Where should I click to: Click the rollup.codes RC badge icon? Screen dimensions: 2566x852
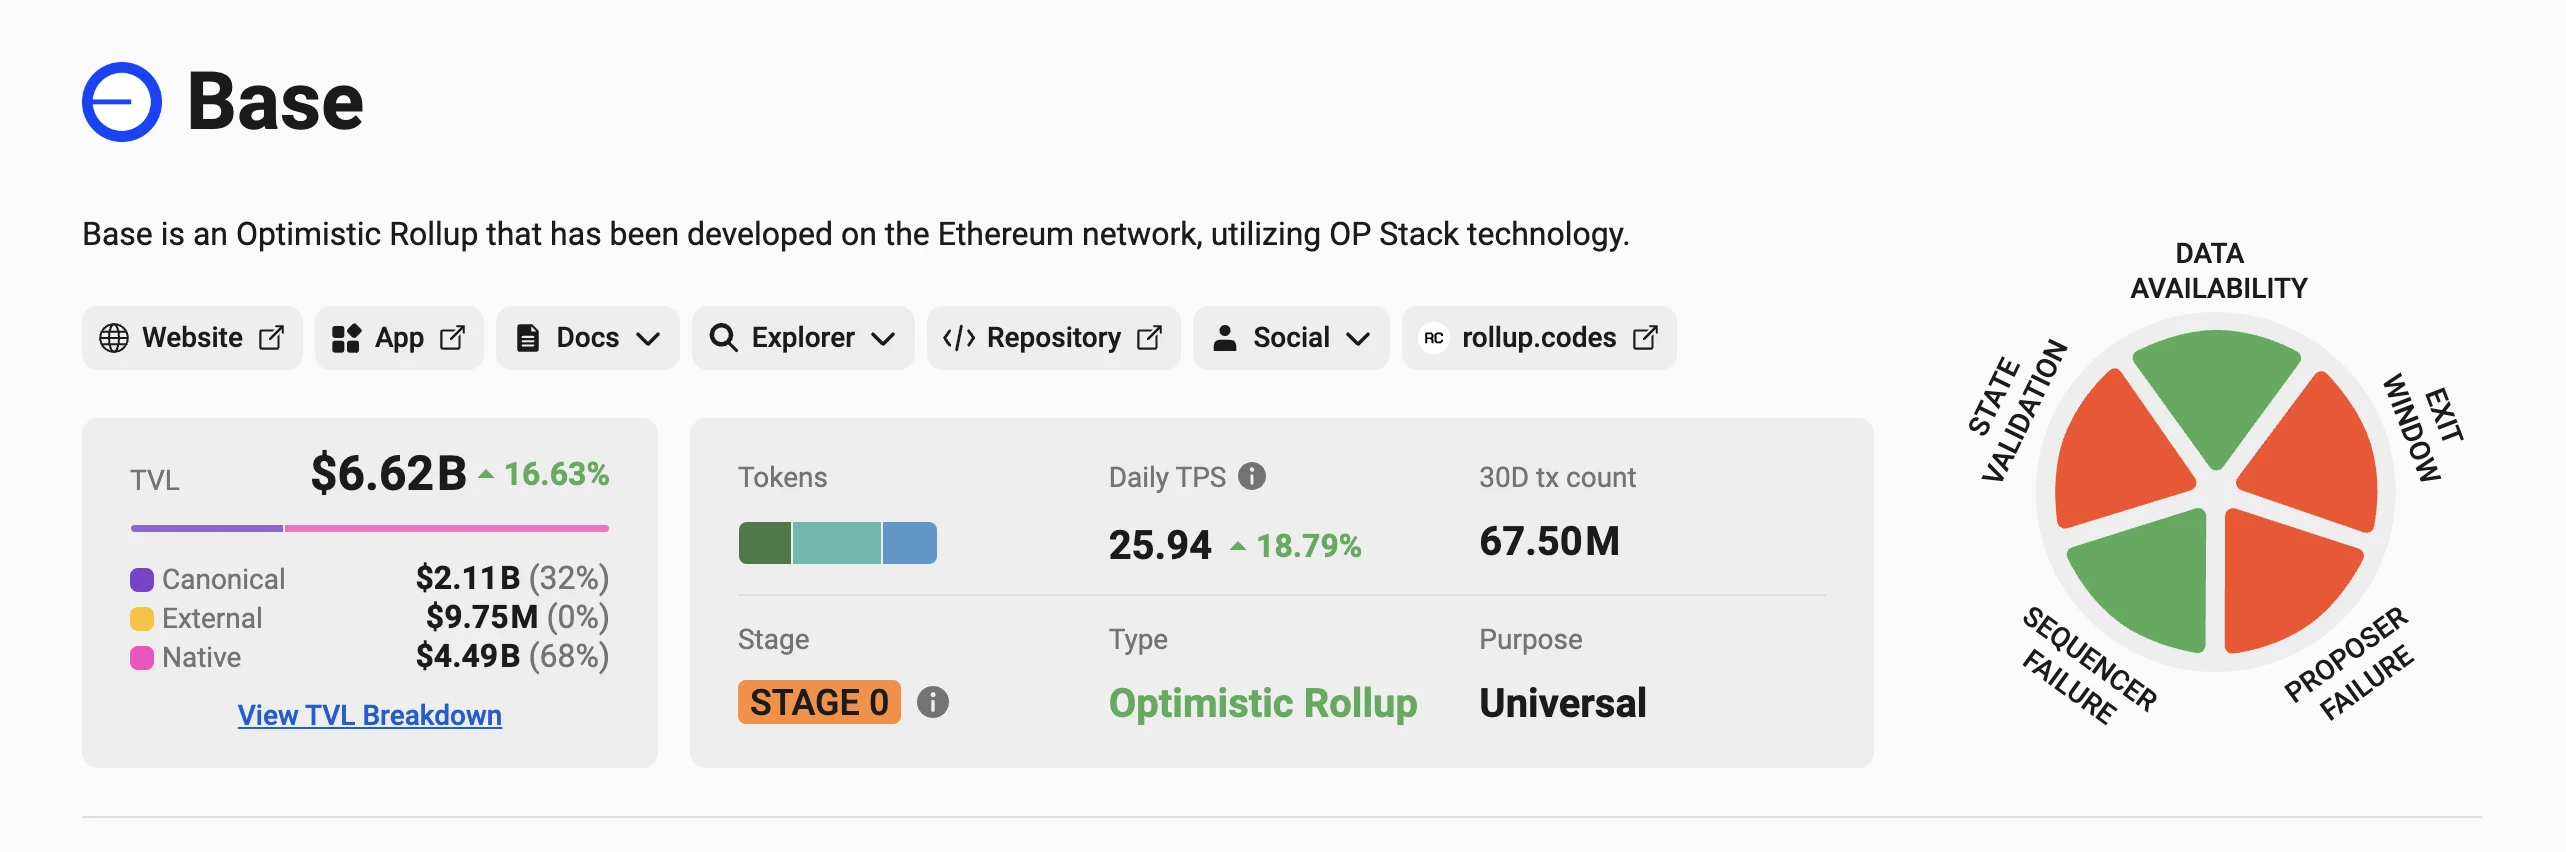point(1433,338)
